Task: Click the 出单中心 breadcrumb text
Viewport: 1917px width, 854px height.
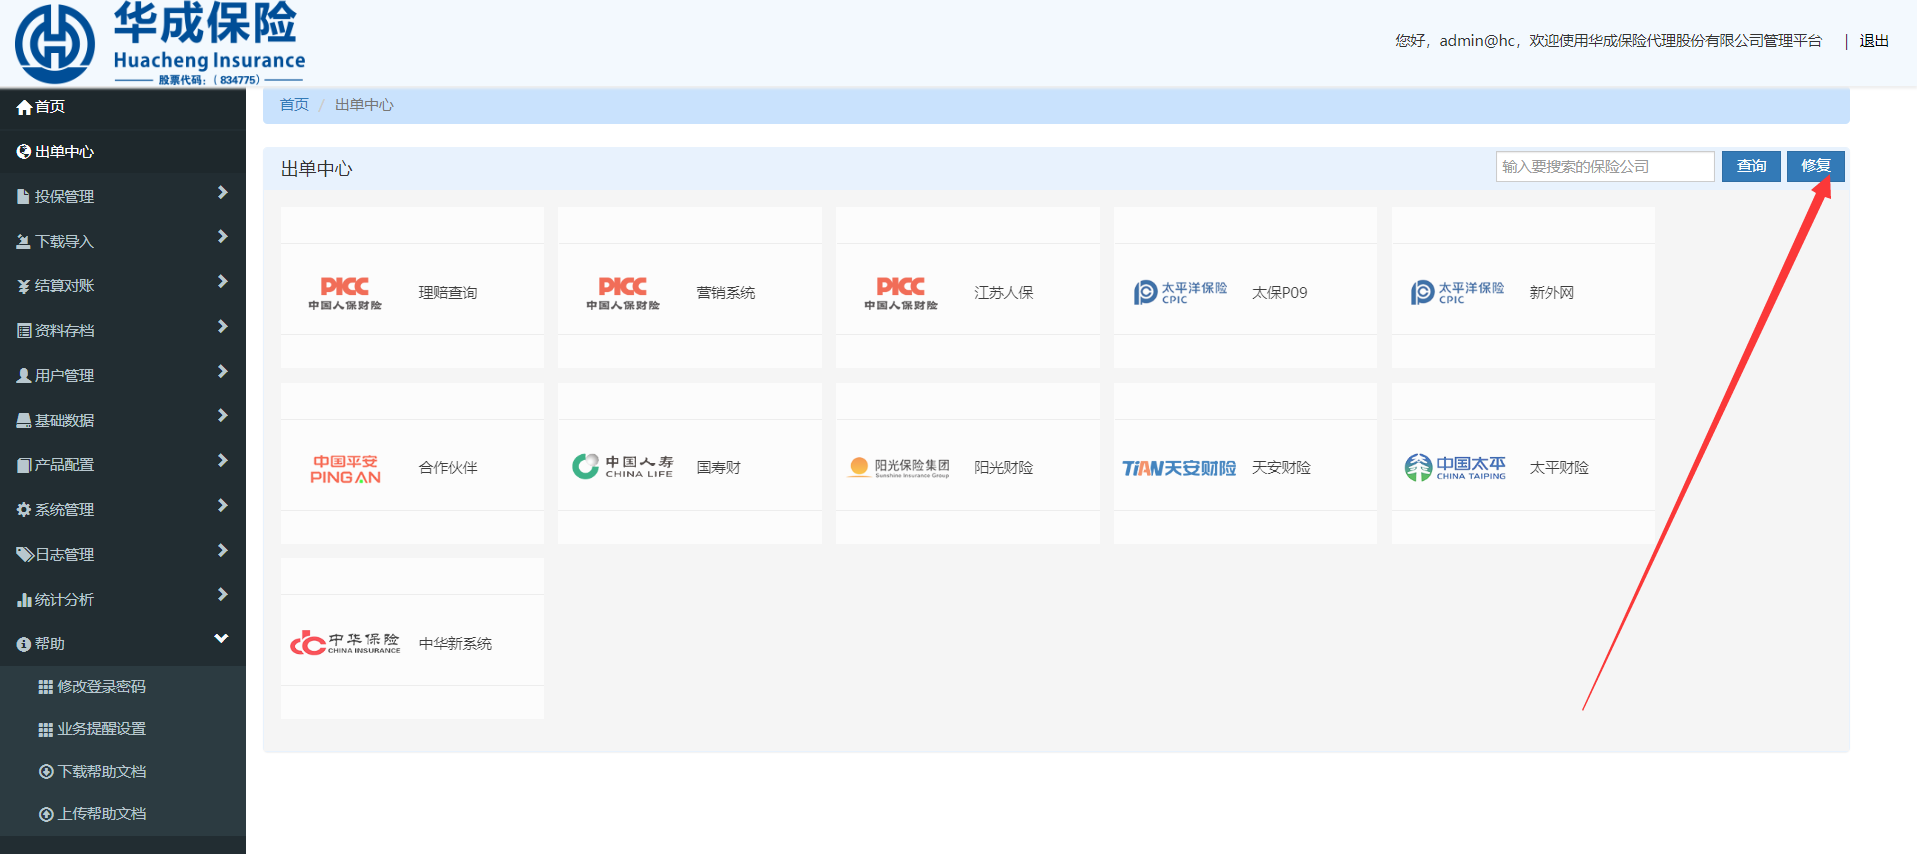Action: [364, 105]
